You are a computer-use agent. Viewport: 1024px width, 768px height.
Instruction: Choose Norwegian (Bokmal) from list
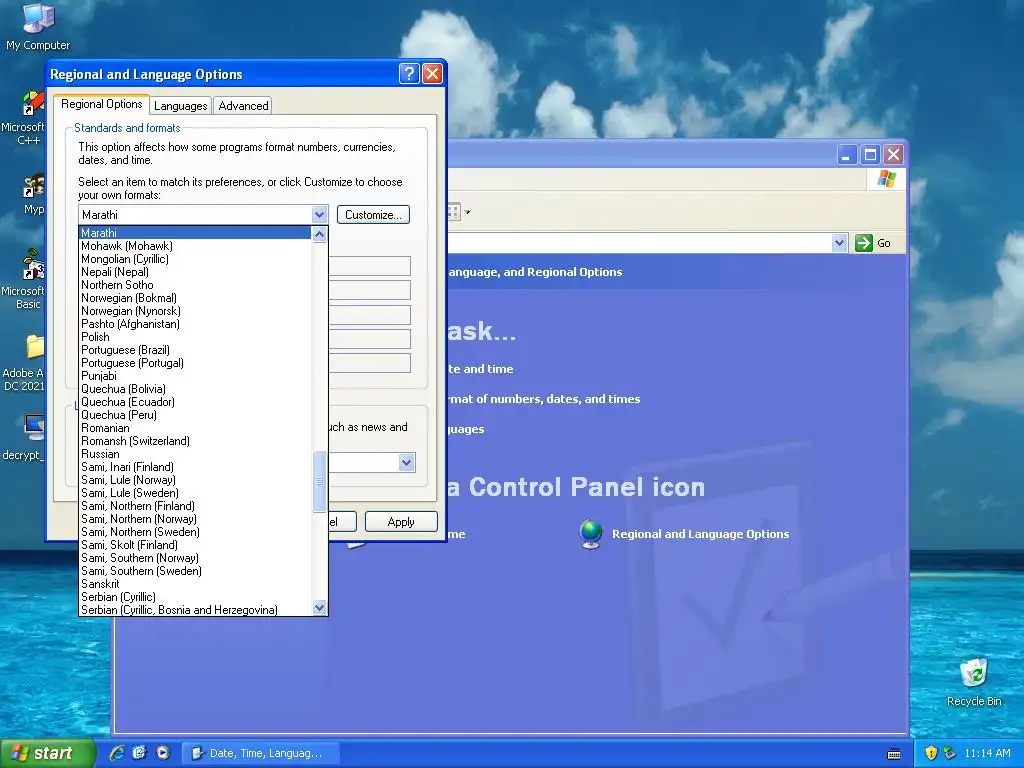[x=195, y=298]
